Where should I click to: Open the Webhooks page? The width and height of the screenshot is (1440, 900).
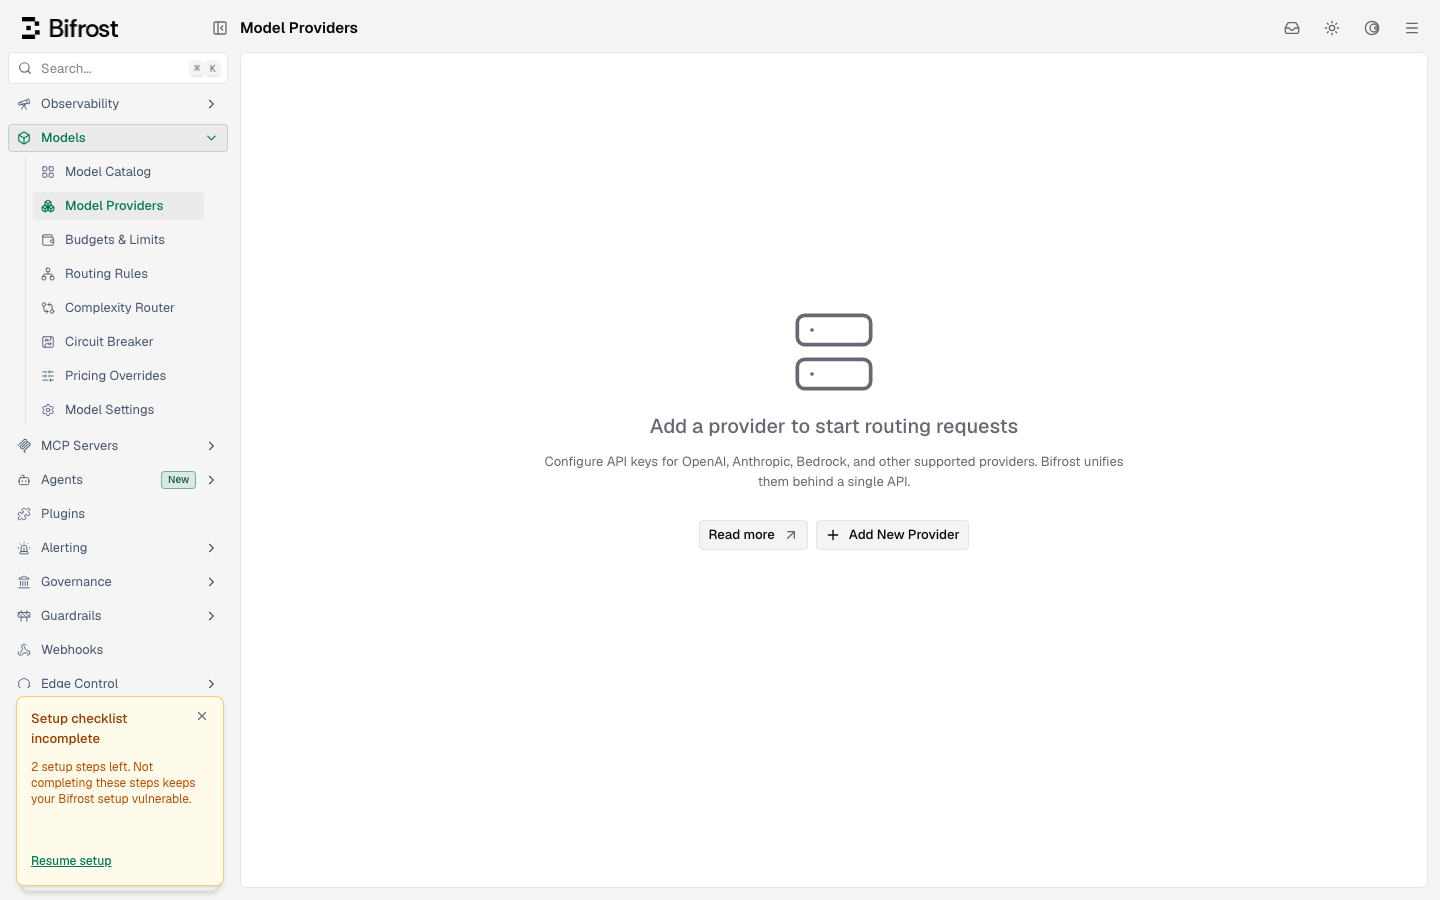pos(118,650)
